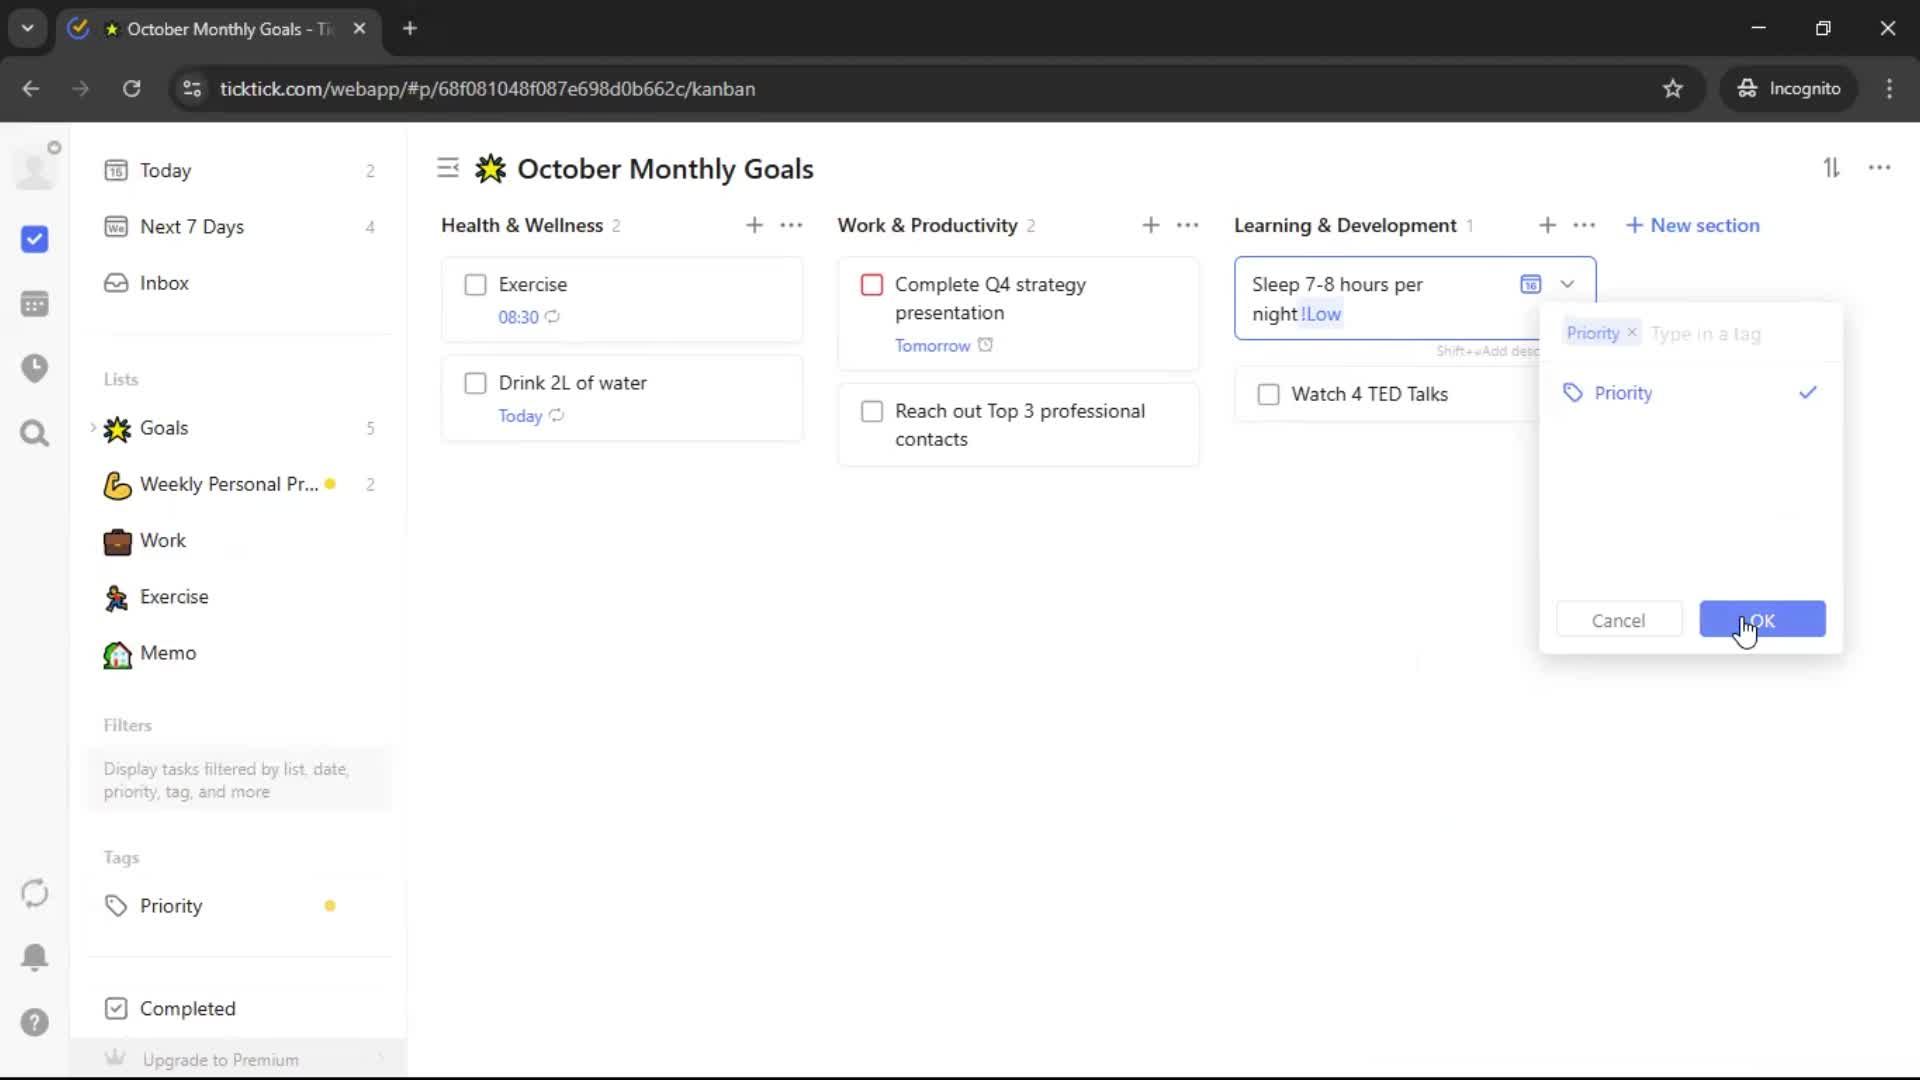Tick the Watch 4 TED Talks checkbox
The height and width of the screenshot is (1080, 1920).
1268,394
